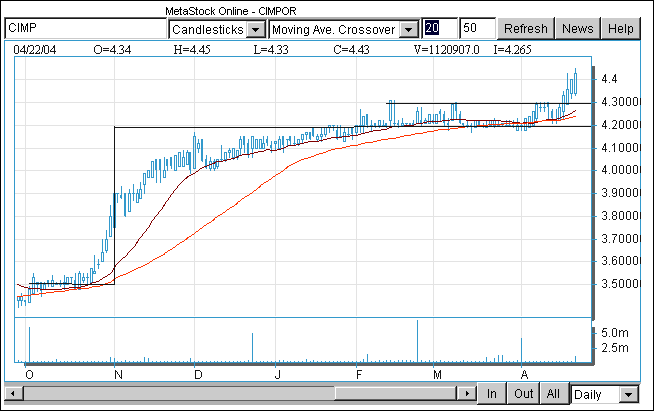Expand the Moving Ave. Crossover dropdown arrow
This screenshot has height=411, width=654.
[409, 30]
